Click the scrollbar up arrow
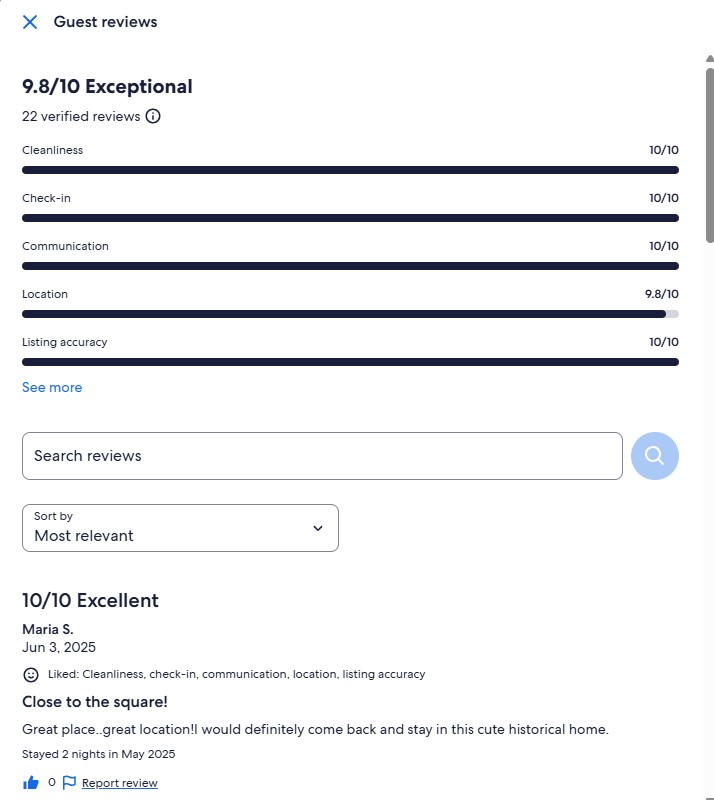Viewport: 714px width, 800px height. pos(709,58)
